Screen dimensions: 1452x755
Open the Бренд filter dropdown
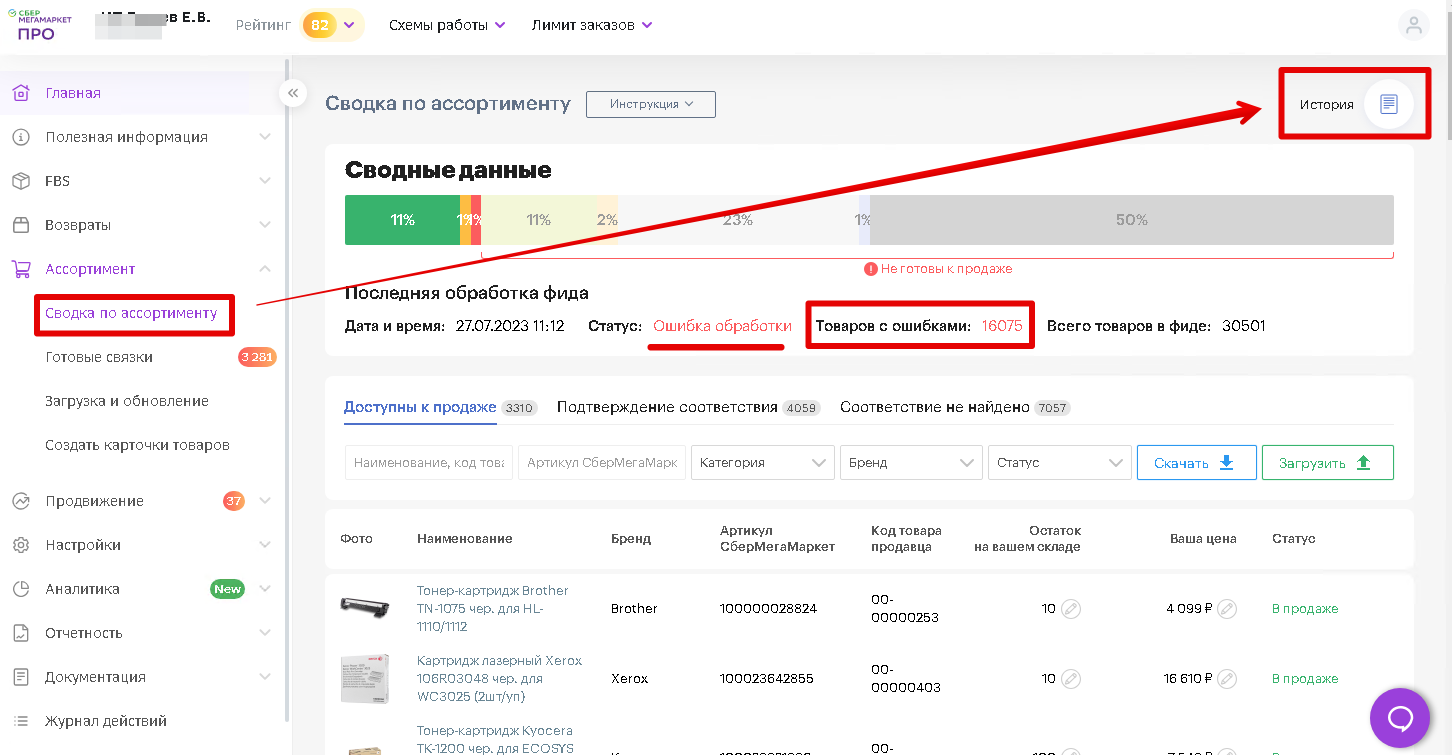click(911, 463)
